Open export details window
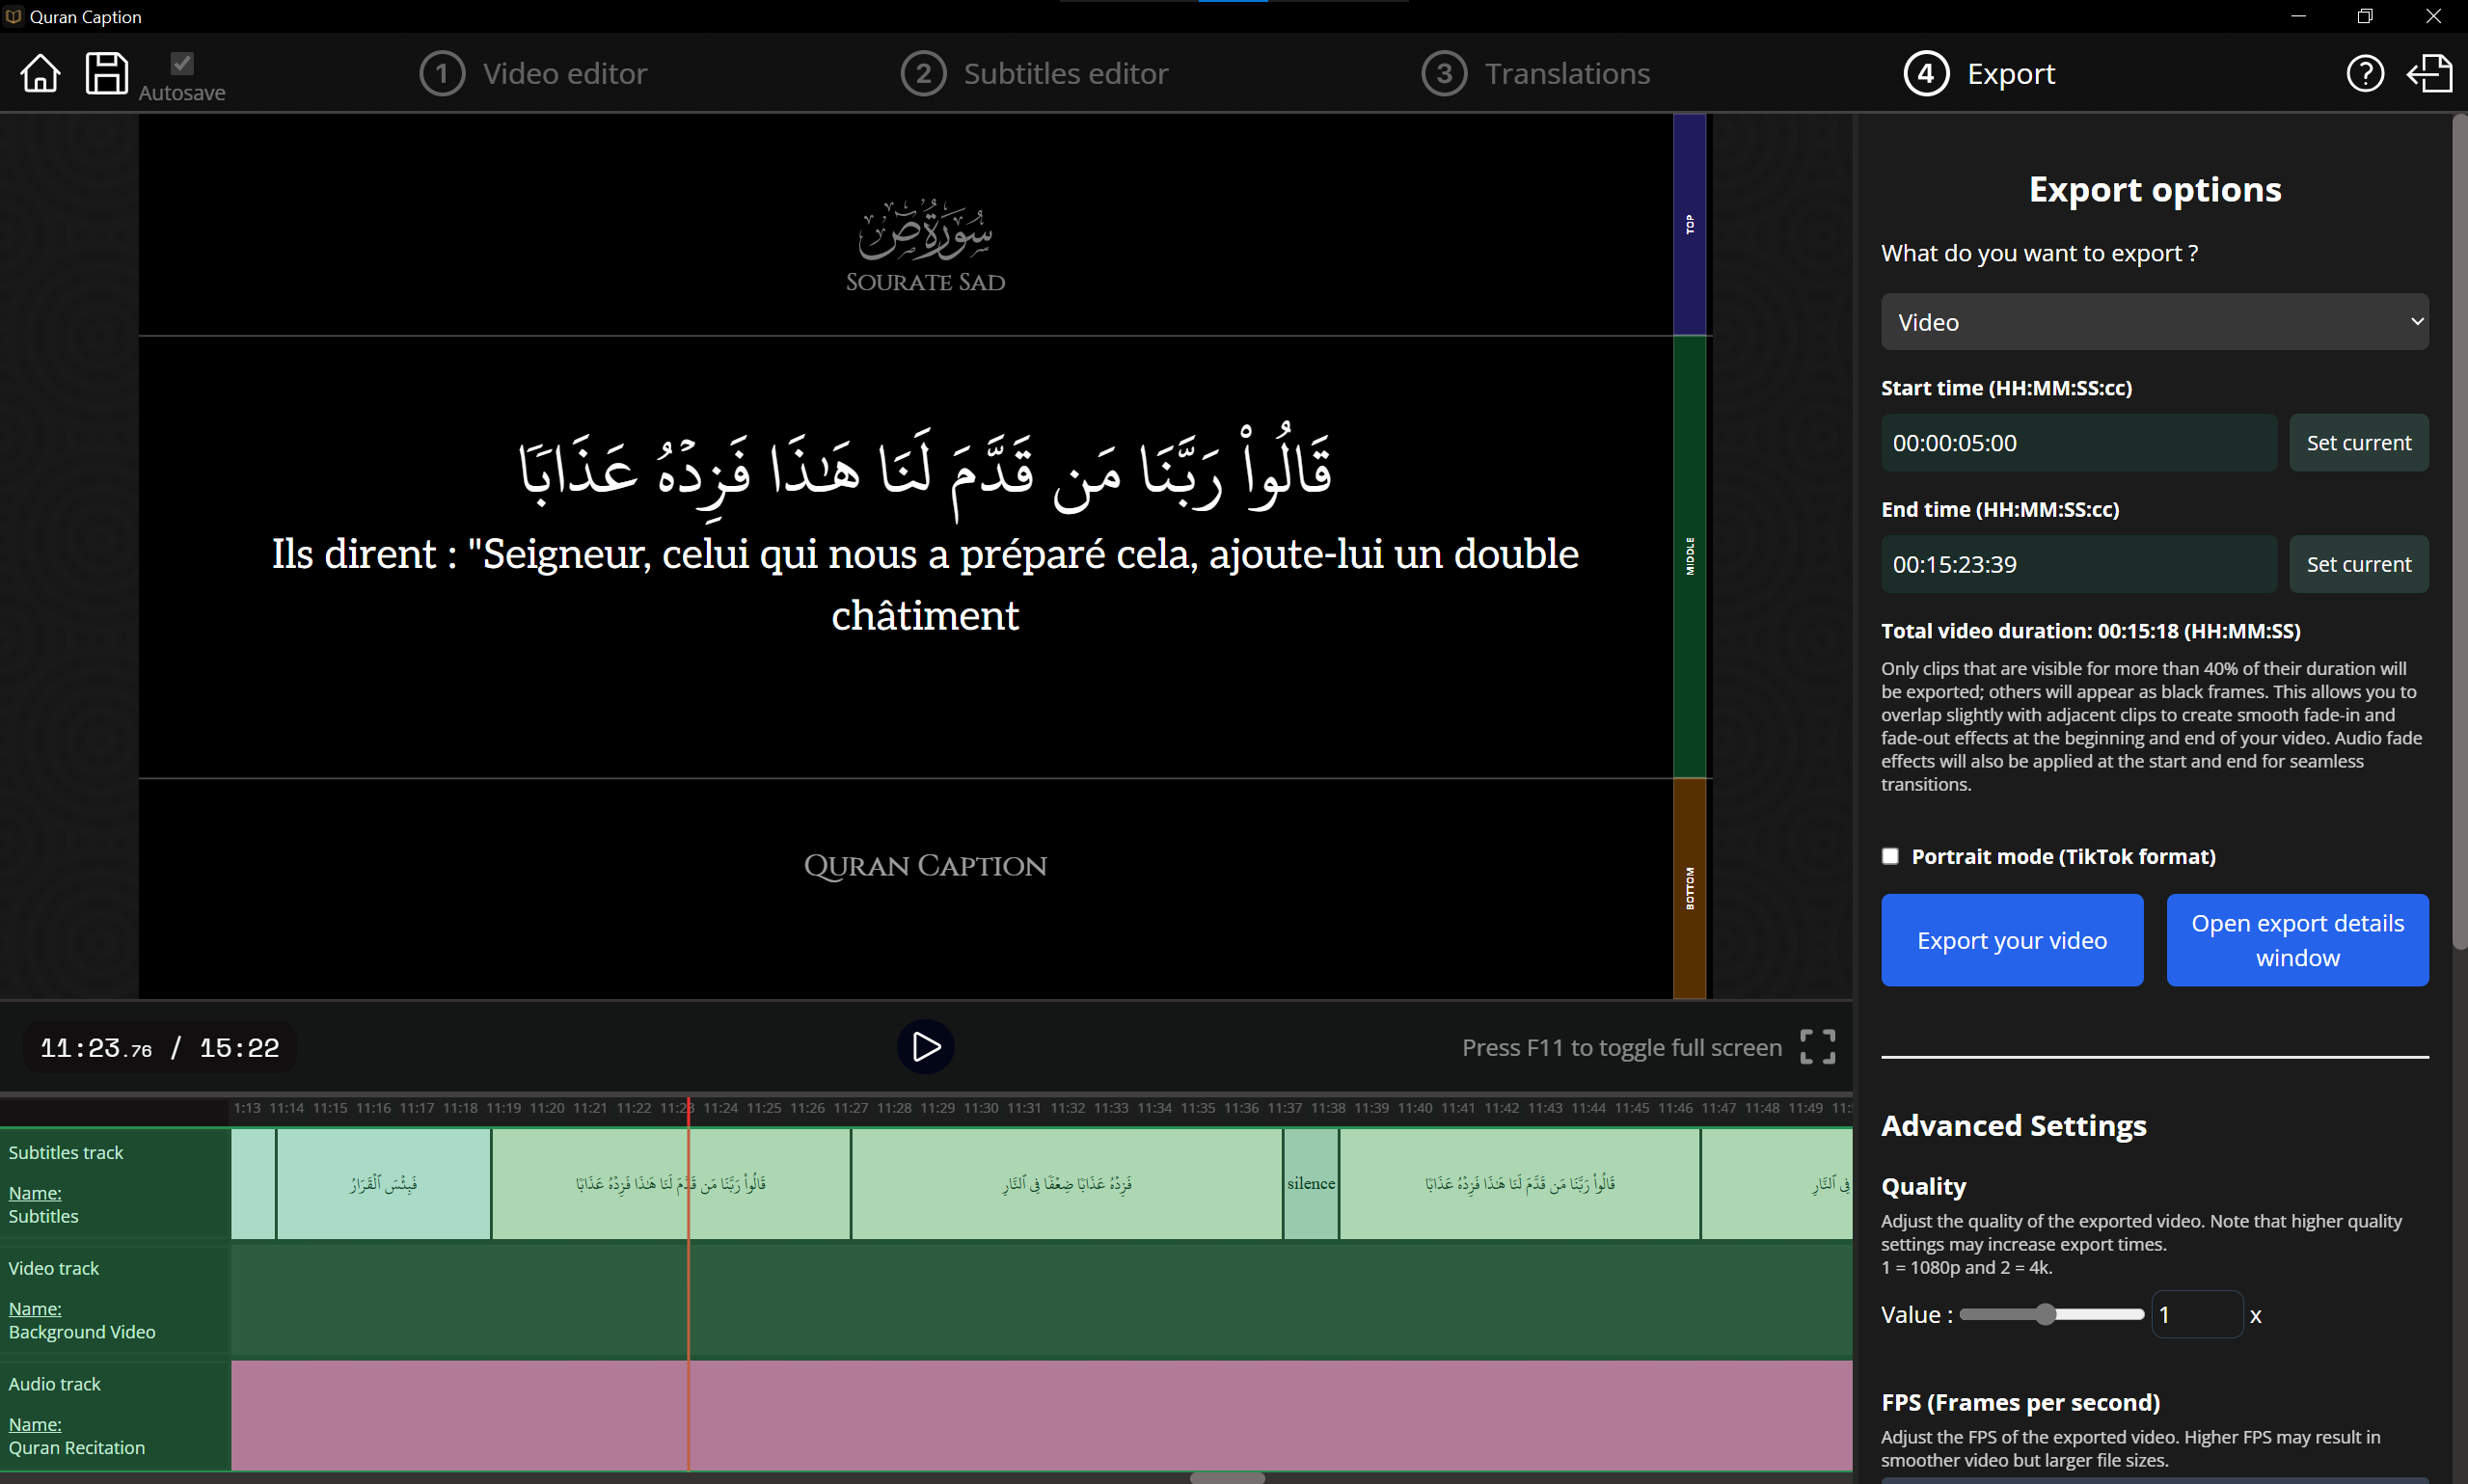Screen dimensions: 2468x1484 (x=2297, y=940)
